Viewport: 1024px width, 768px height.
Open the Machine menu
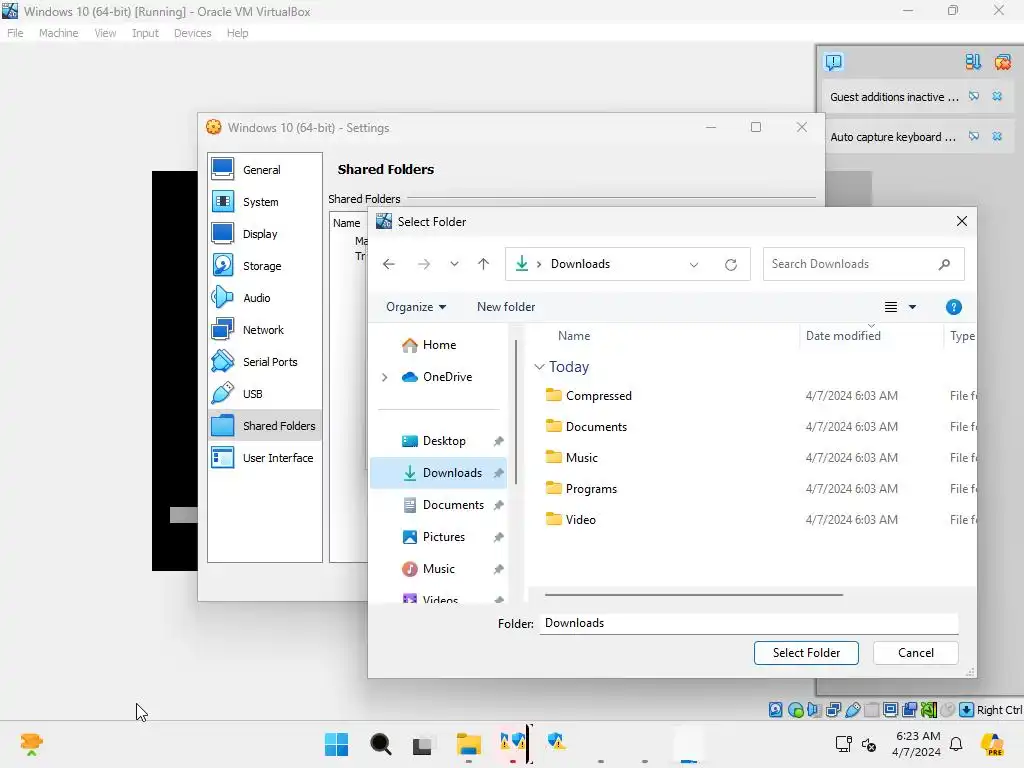(58, 33)
